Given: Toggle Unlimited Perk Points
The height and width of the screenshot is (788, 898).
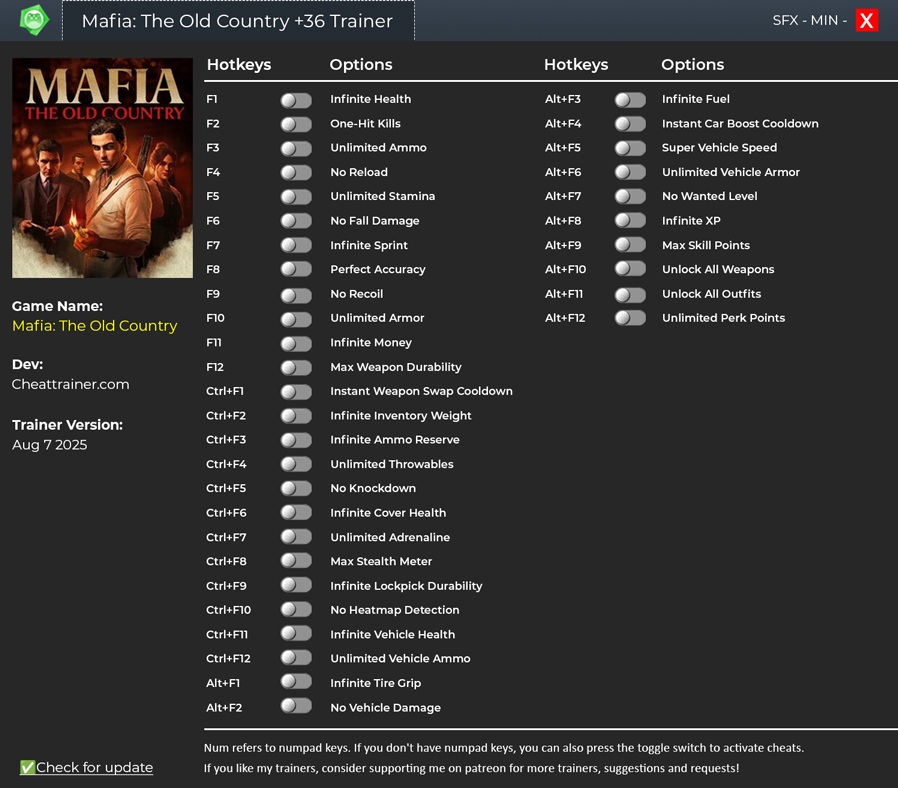Looking at the screenshot, I should click(x=630, y=318).
